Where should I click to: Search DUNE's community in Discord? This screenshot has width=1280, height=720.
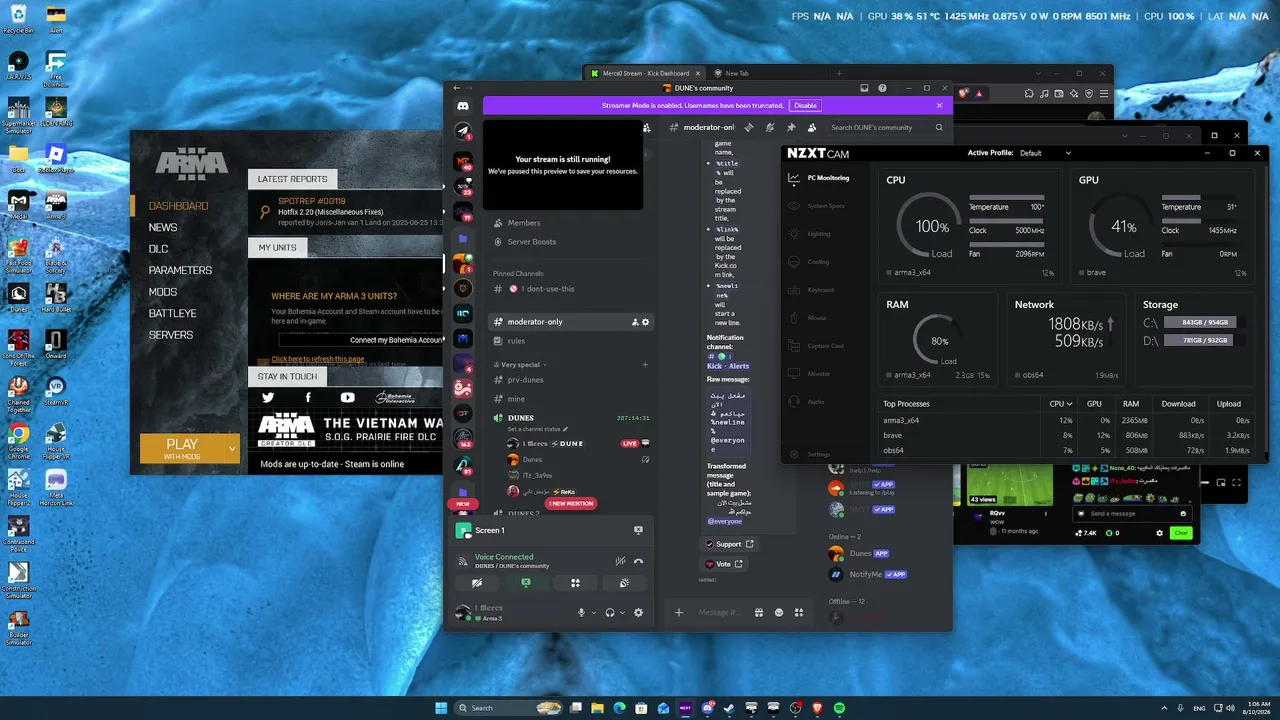coord(886,128)
